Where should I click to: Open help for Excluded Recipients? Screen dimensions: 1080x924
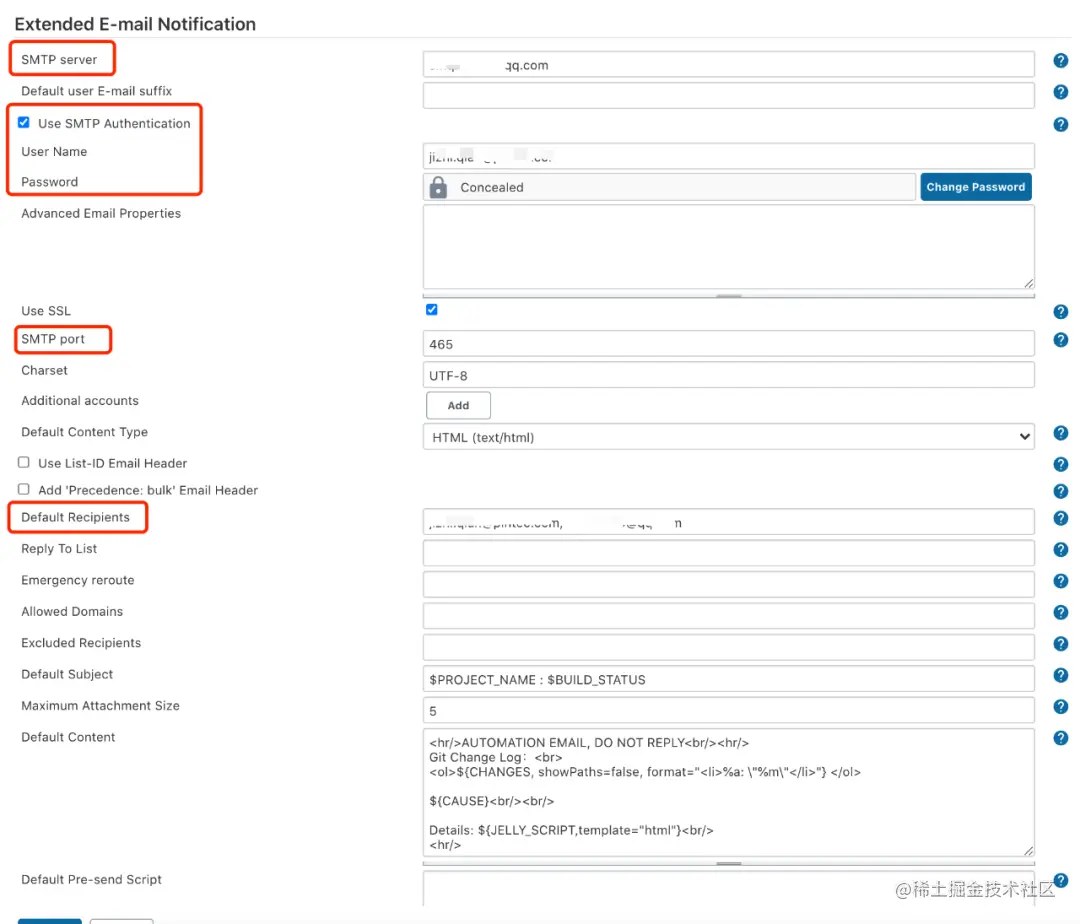click(x=1060, y=644)
